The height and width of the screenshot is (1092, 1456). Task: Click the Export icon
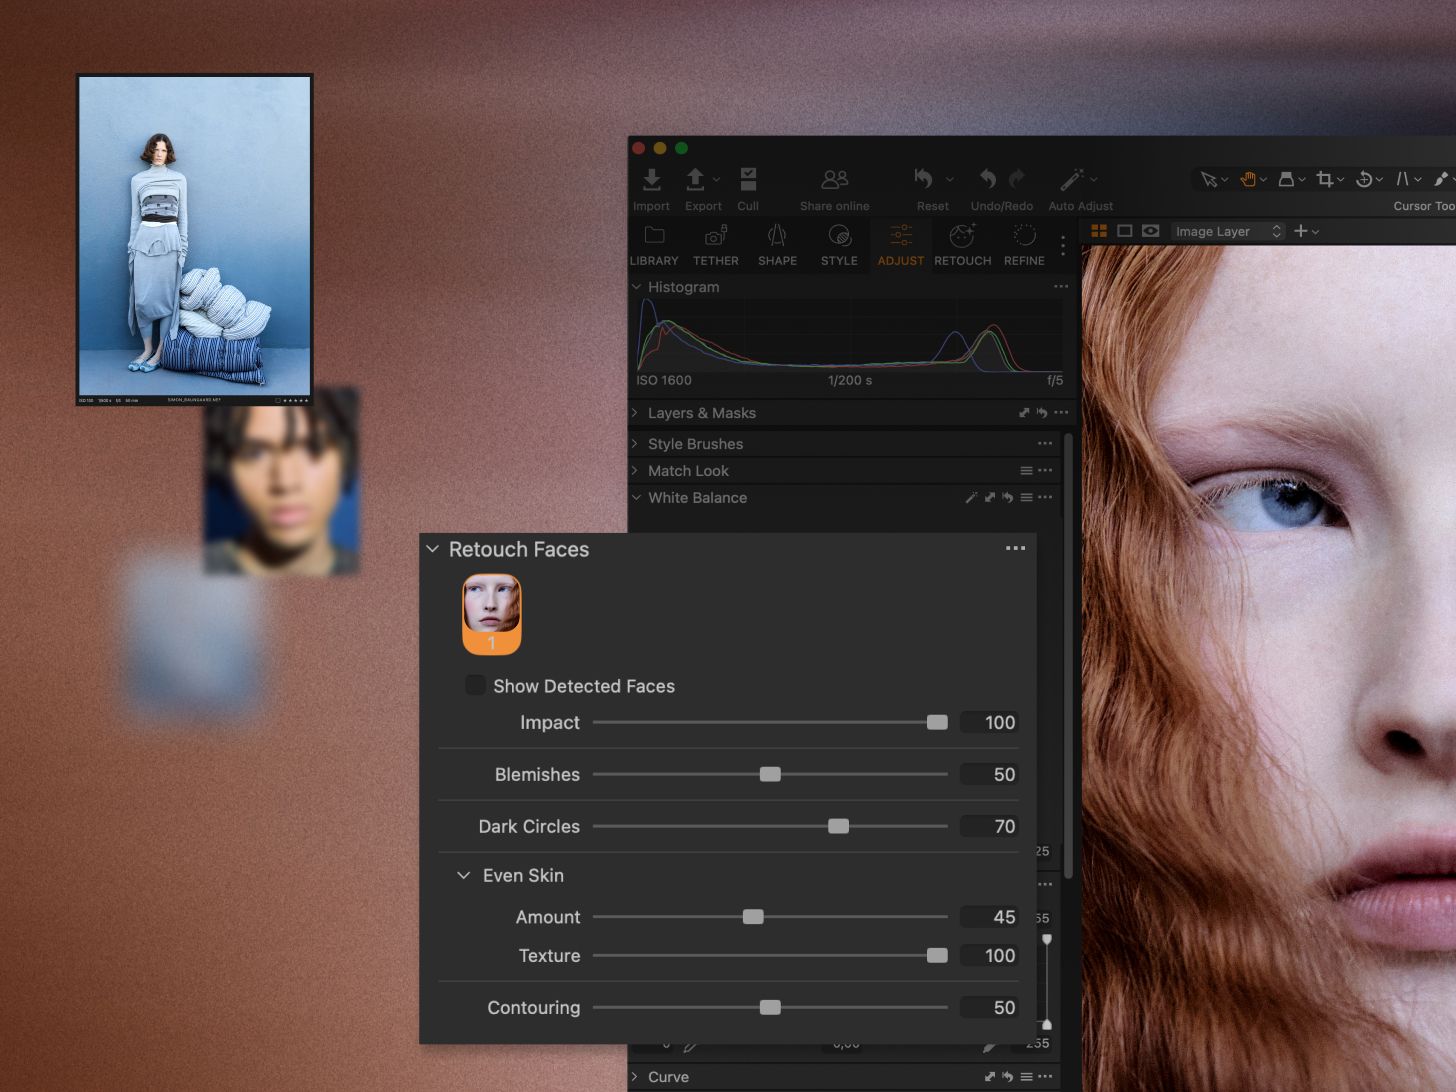coord(696,180)
